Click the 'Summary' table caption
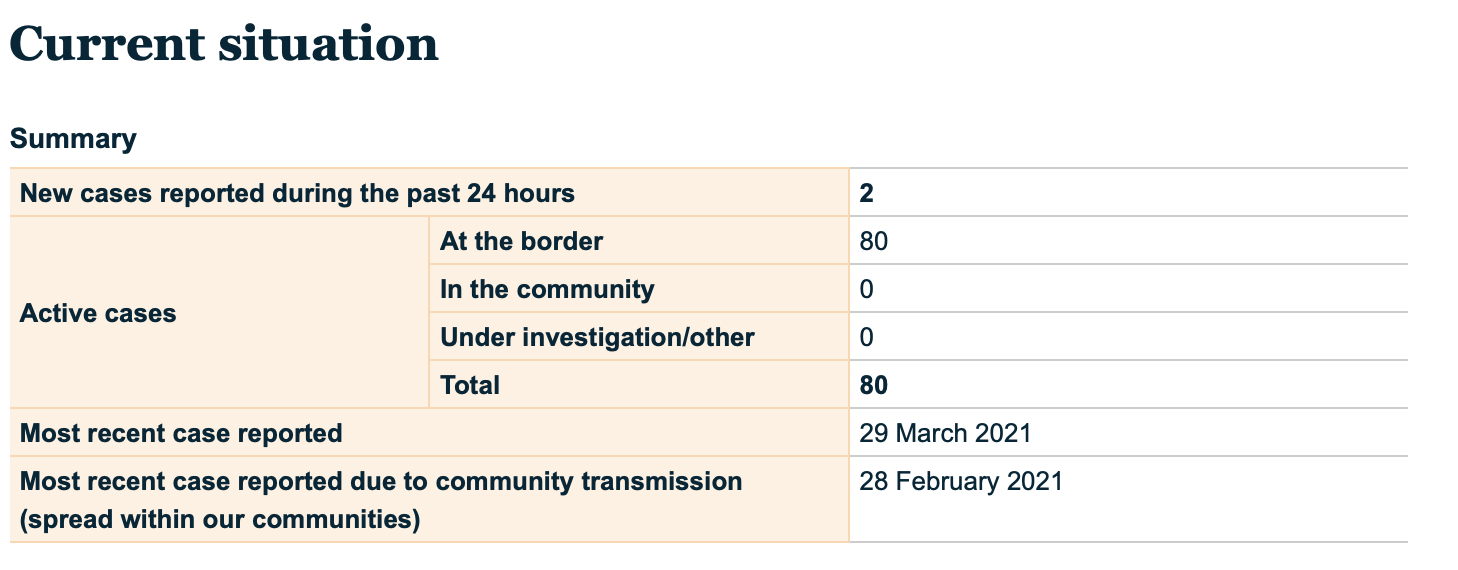The image size is (1458, 570). pyautogui.click(x=73, y=138)
